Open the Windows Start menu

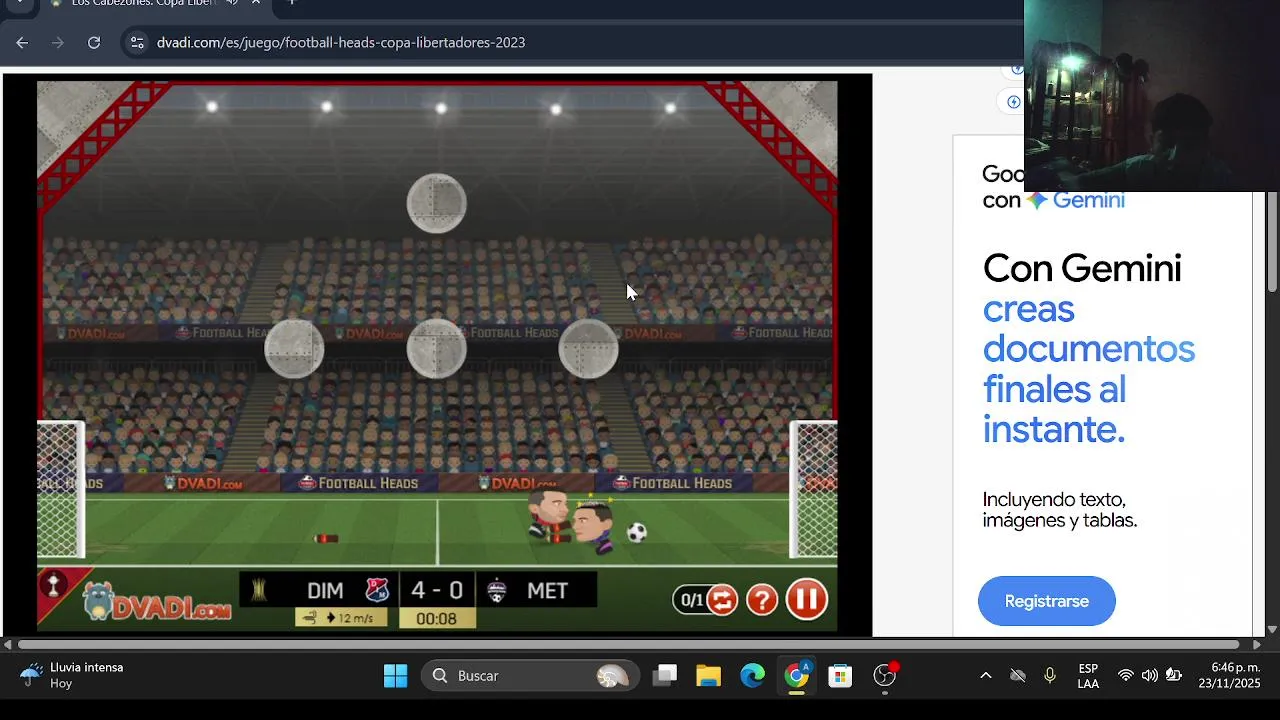pos(396,676)
